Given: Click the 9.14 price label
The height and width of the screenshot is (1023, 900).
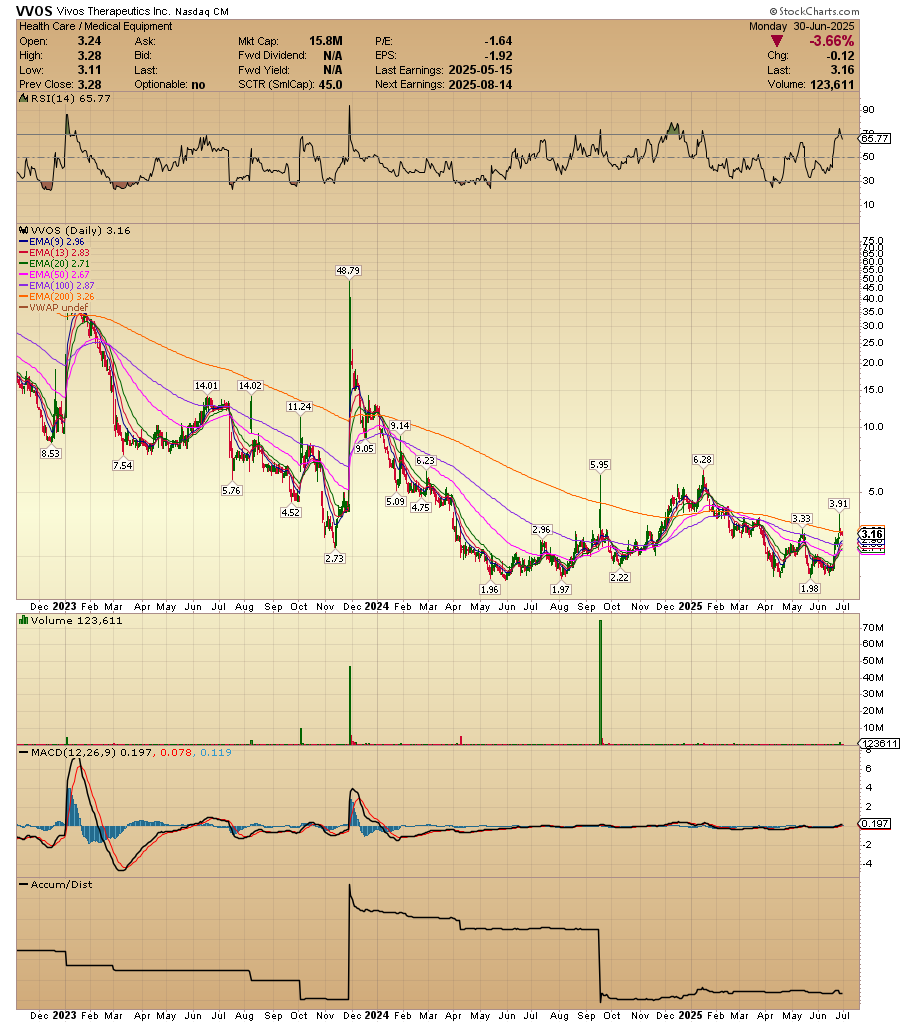Looking at the screenshot, I should coord(400,425).
